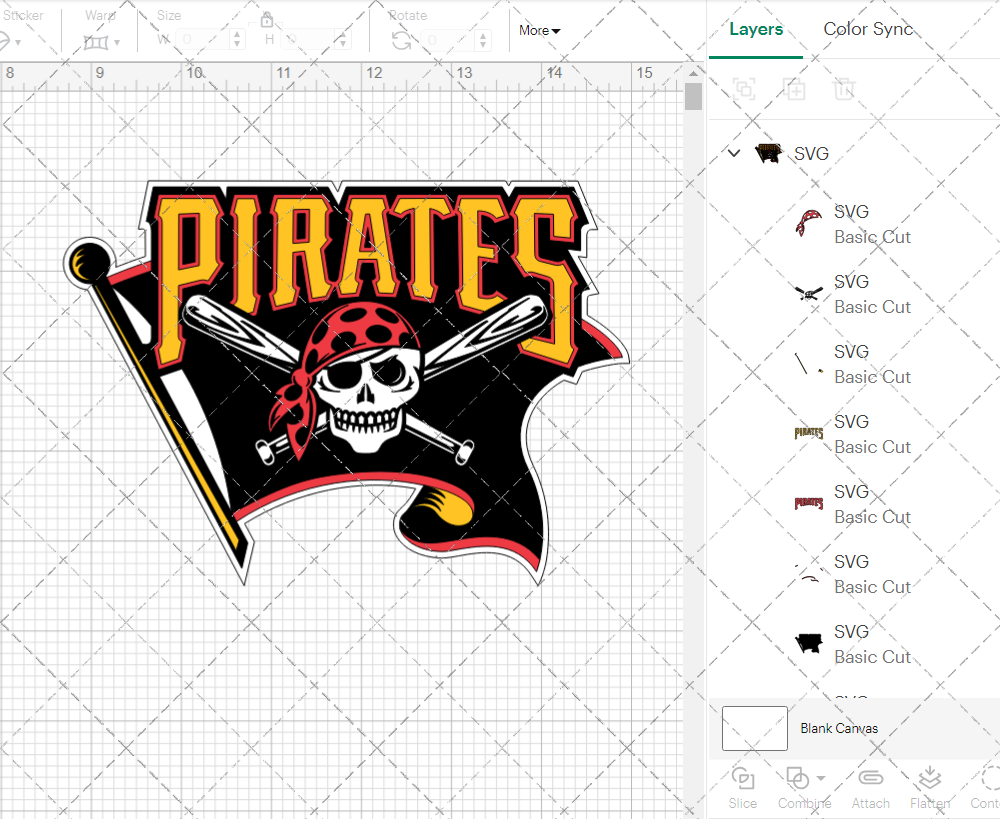Click Basic Cut under the black flag layer
Screen dimensions: 1000x819
(x=872, y=657)
